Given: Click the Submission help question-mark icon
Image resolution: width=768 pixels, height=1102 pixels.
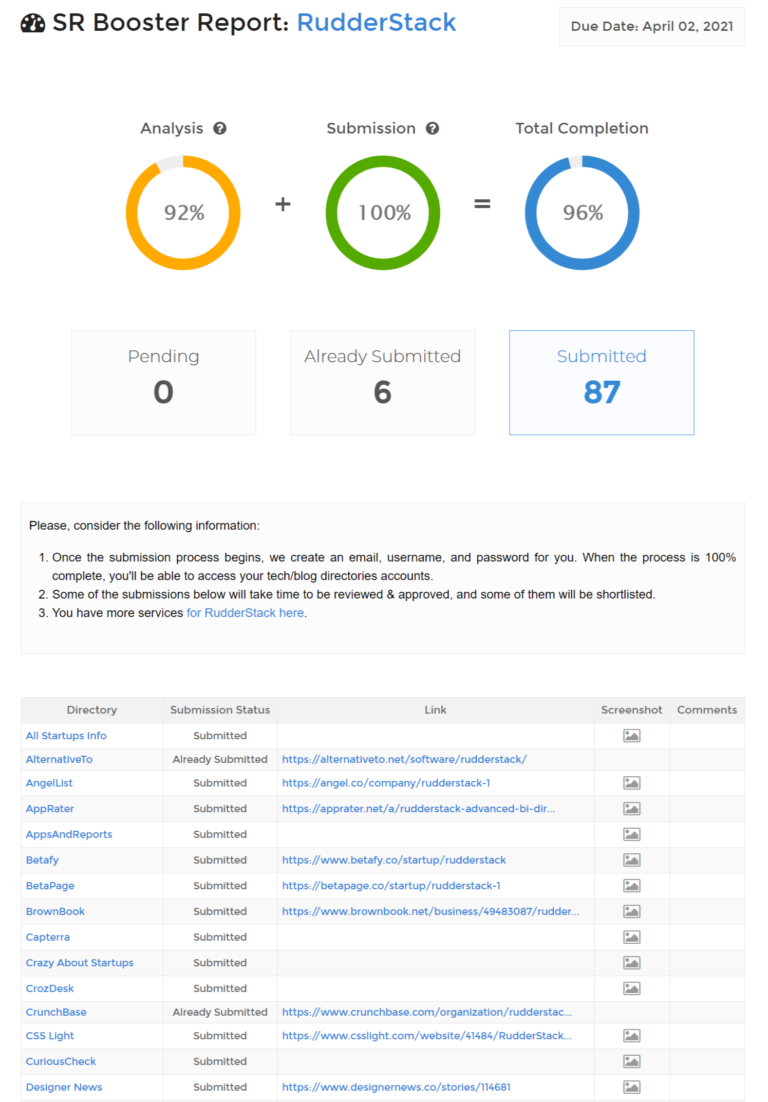Looking at the screenshot, I should tap(432, 129).
